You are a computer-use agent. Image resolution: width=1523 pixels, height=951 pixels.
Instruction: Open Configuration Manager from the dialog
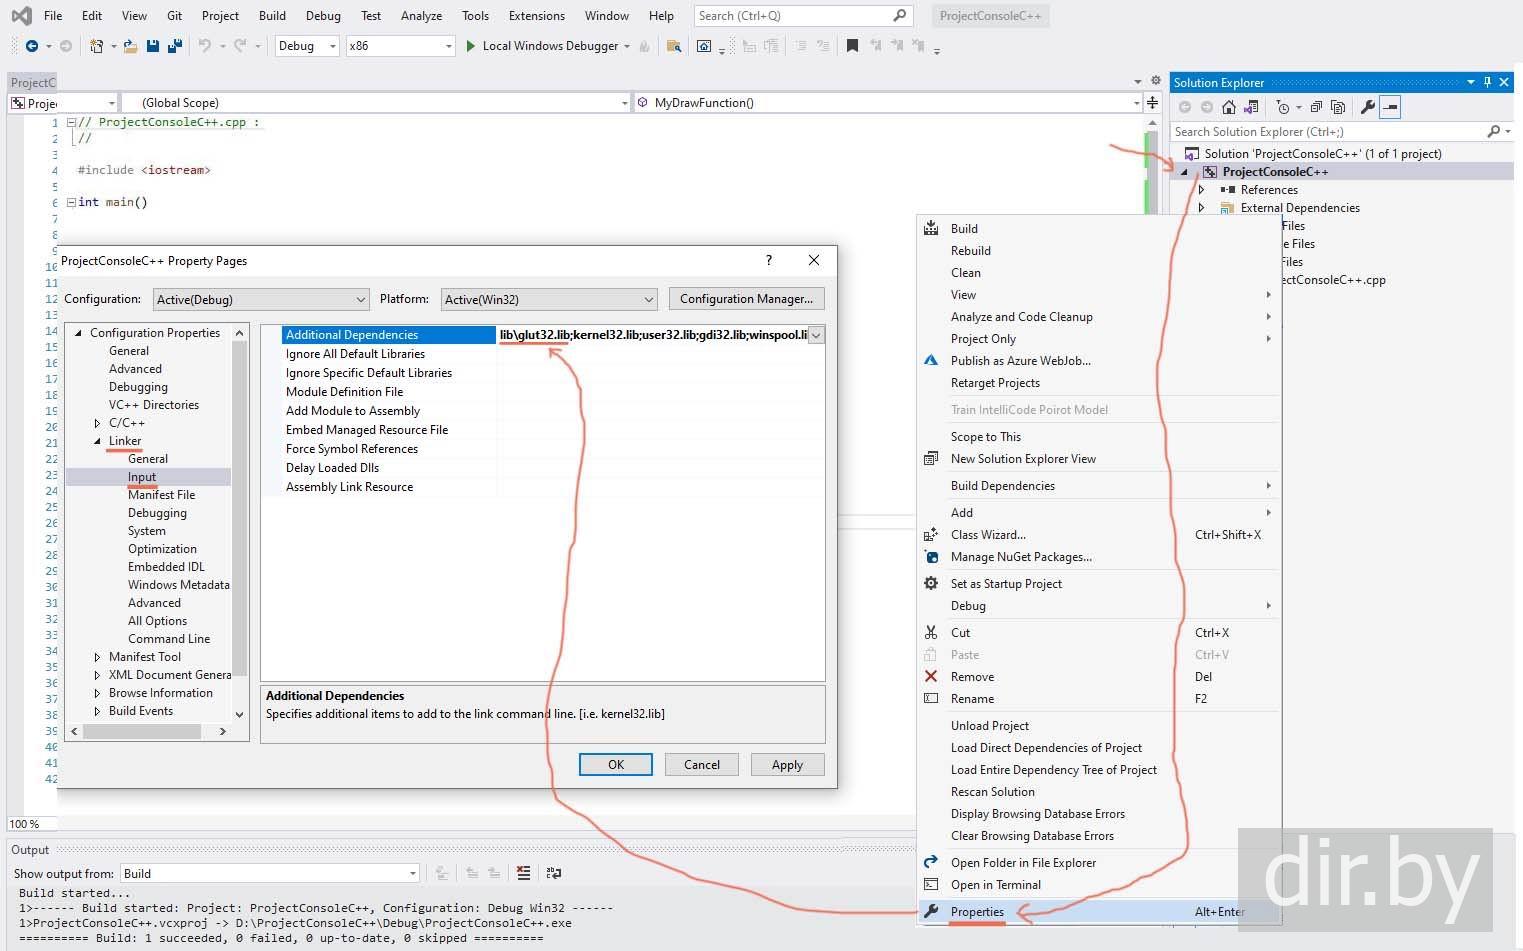point(746,299)
